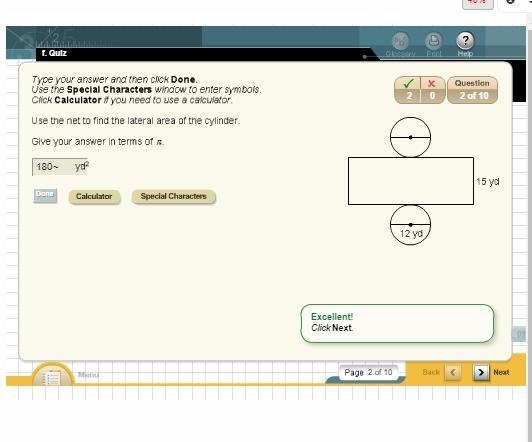Image resolution: width=532 pixels, height=442 pixels.
Task: Open the Menu list icon
Action: [52, 377]
